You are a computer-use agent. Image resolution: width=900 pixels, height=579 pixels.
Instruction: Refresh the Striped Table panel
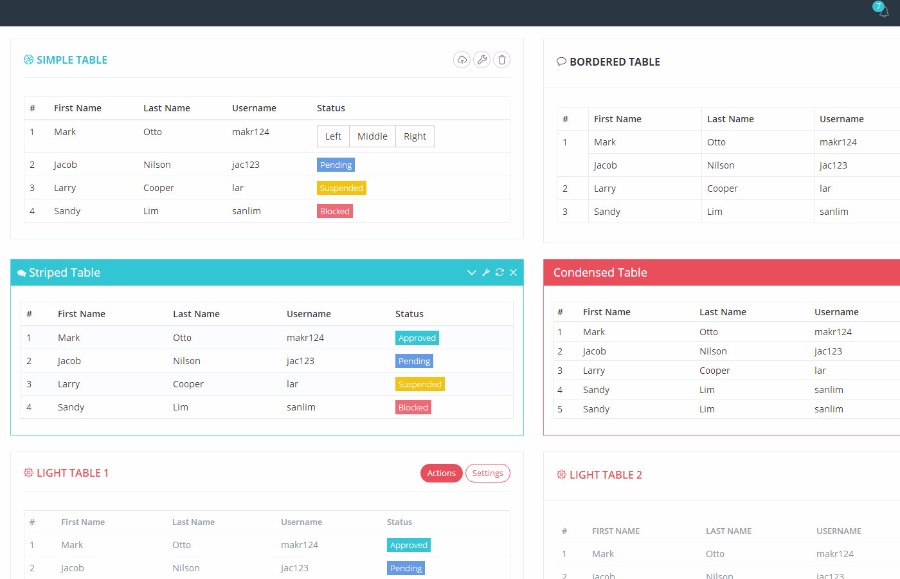click(499, 272)
